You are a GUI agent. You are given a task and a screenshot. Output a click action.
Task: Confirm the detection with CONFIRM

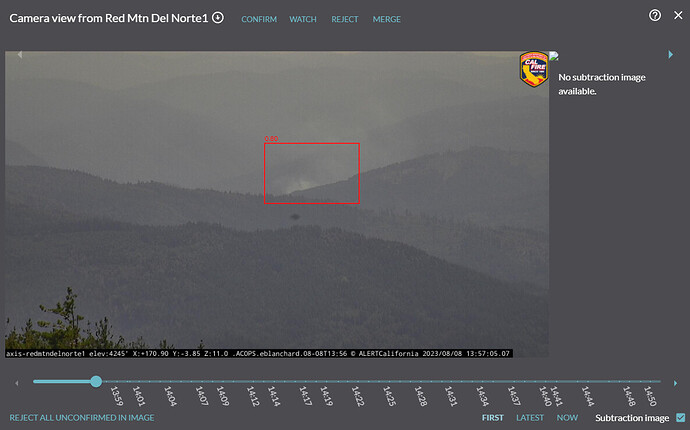259,19
